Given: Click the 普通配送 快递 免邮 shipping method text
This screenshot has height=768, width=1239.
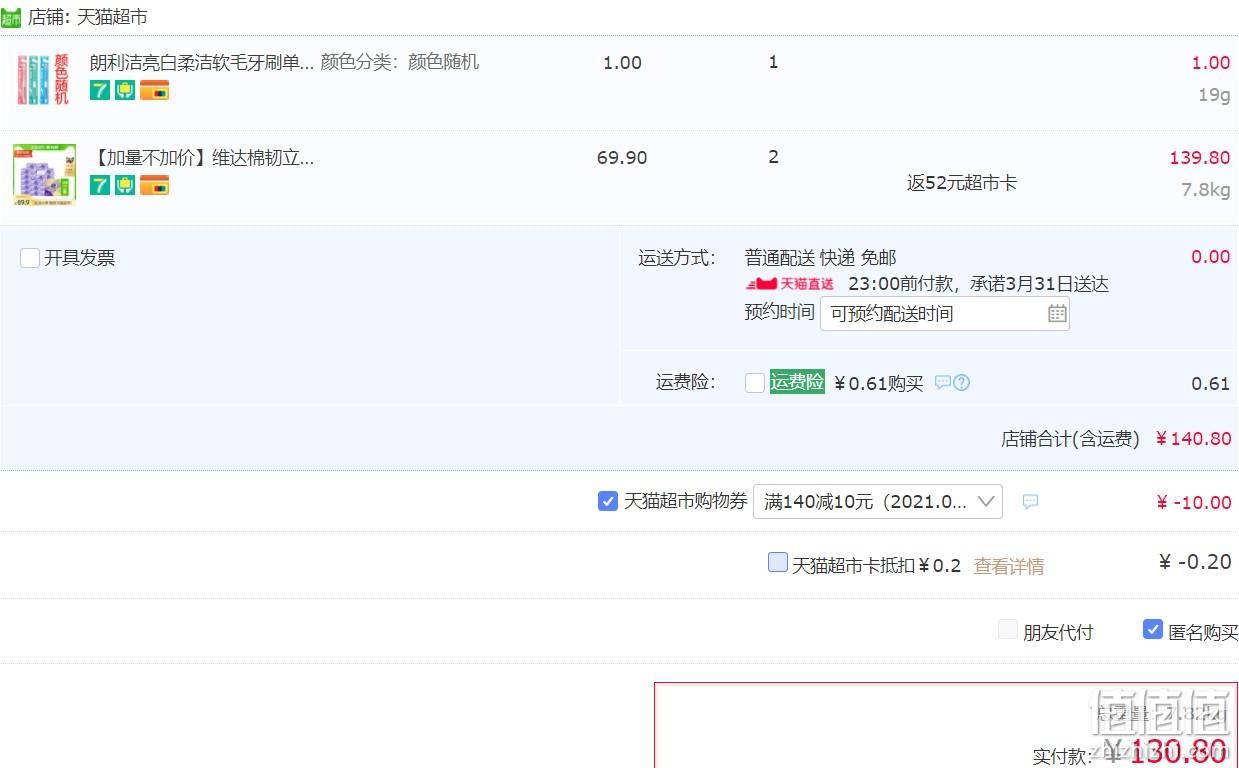Looking at the screenshot, I should coord(820,258).
